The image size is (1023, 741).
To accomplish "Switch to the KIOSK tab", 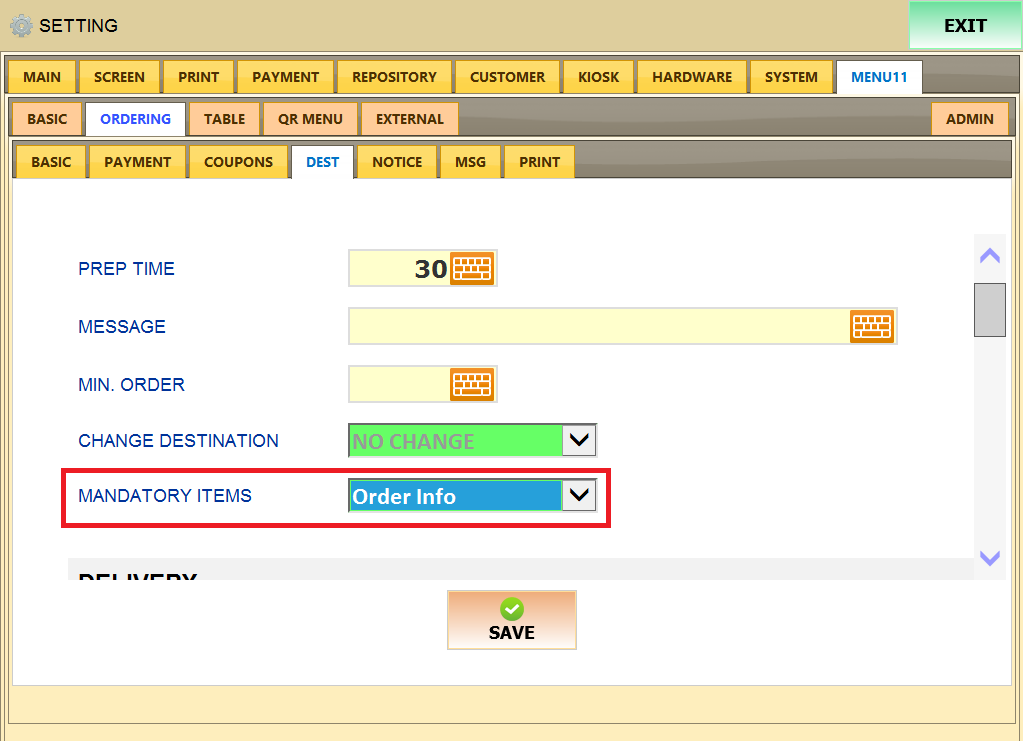I will click(598, 77).
